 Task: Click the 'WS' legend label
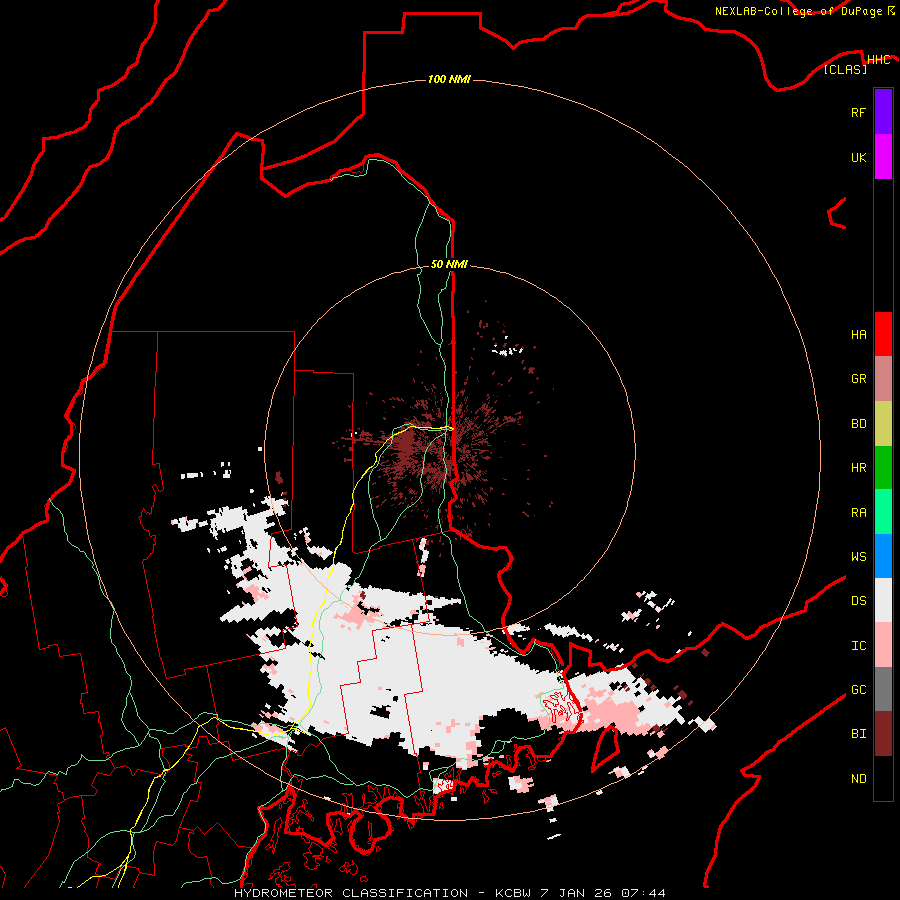click(x=858, y=557)
